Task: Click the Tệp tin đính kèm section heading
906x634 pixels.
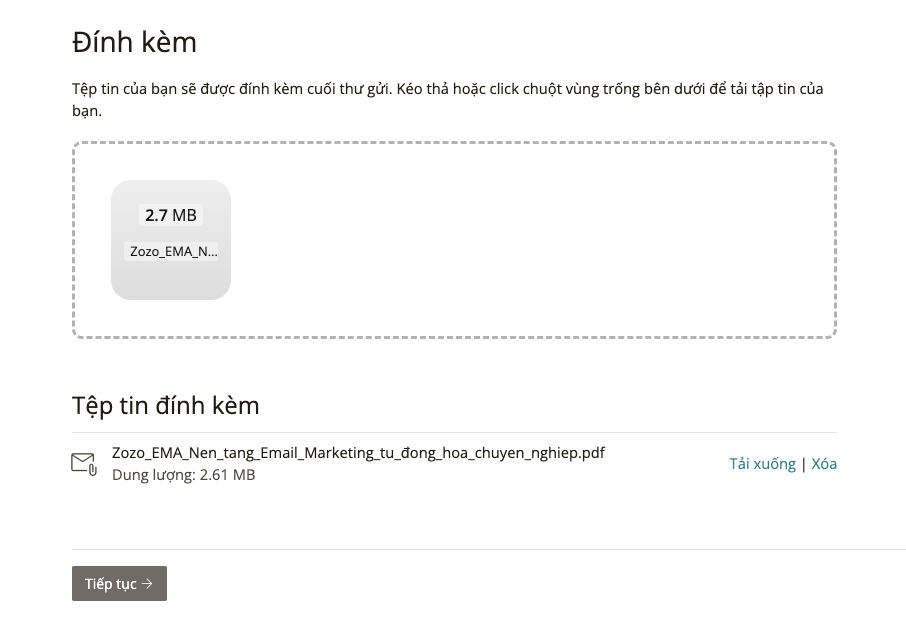Action: coord(165,405)
